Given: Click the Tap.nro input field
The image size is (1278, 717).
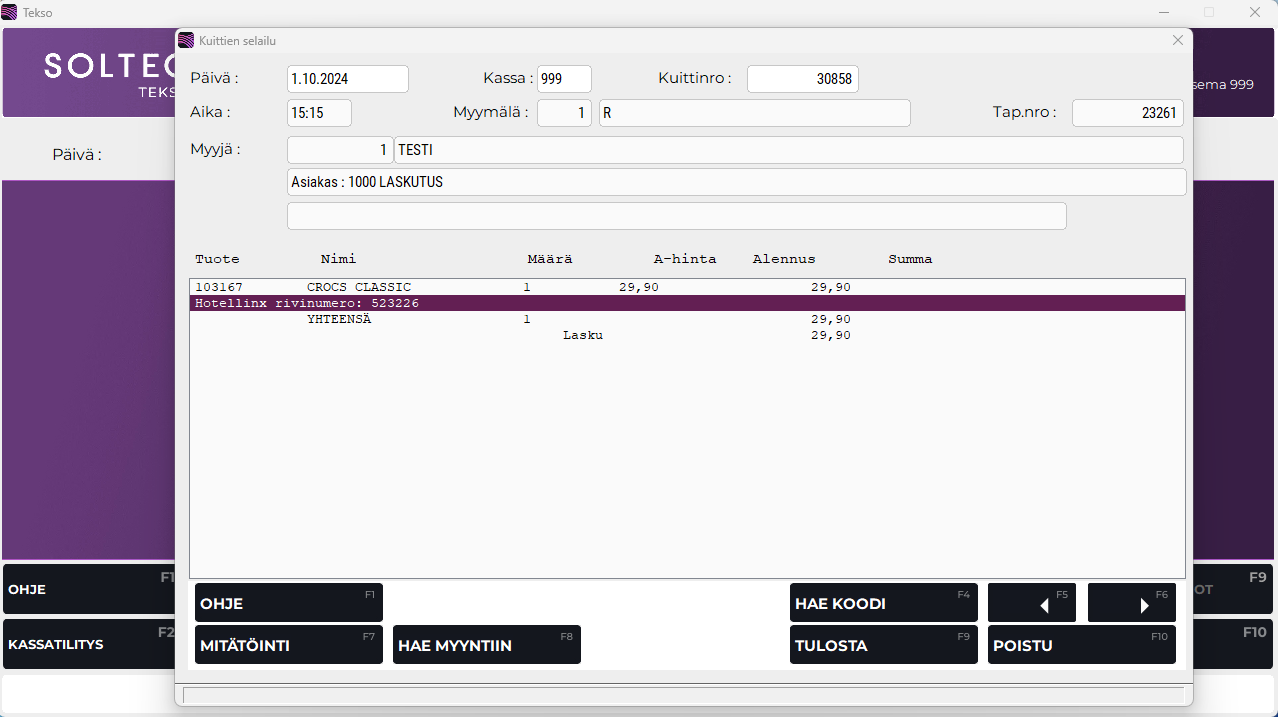Looking at the screenshot, I should click(x=1127, y=113).
